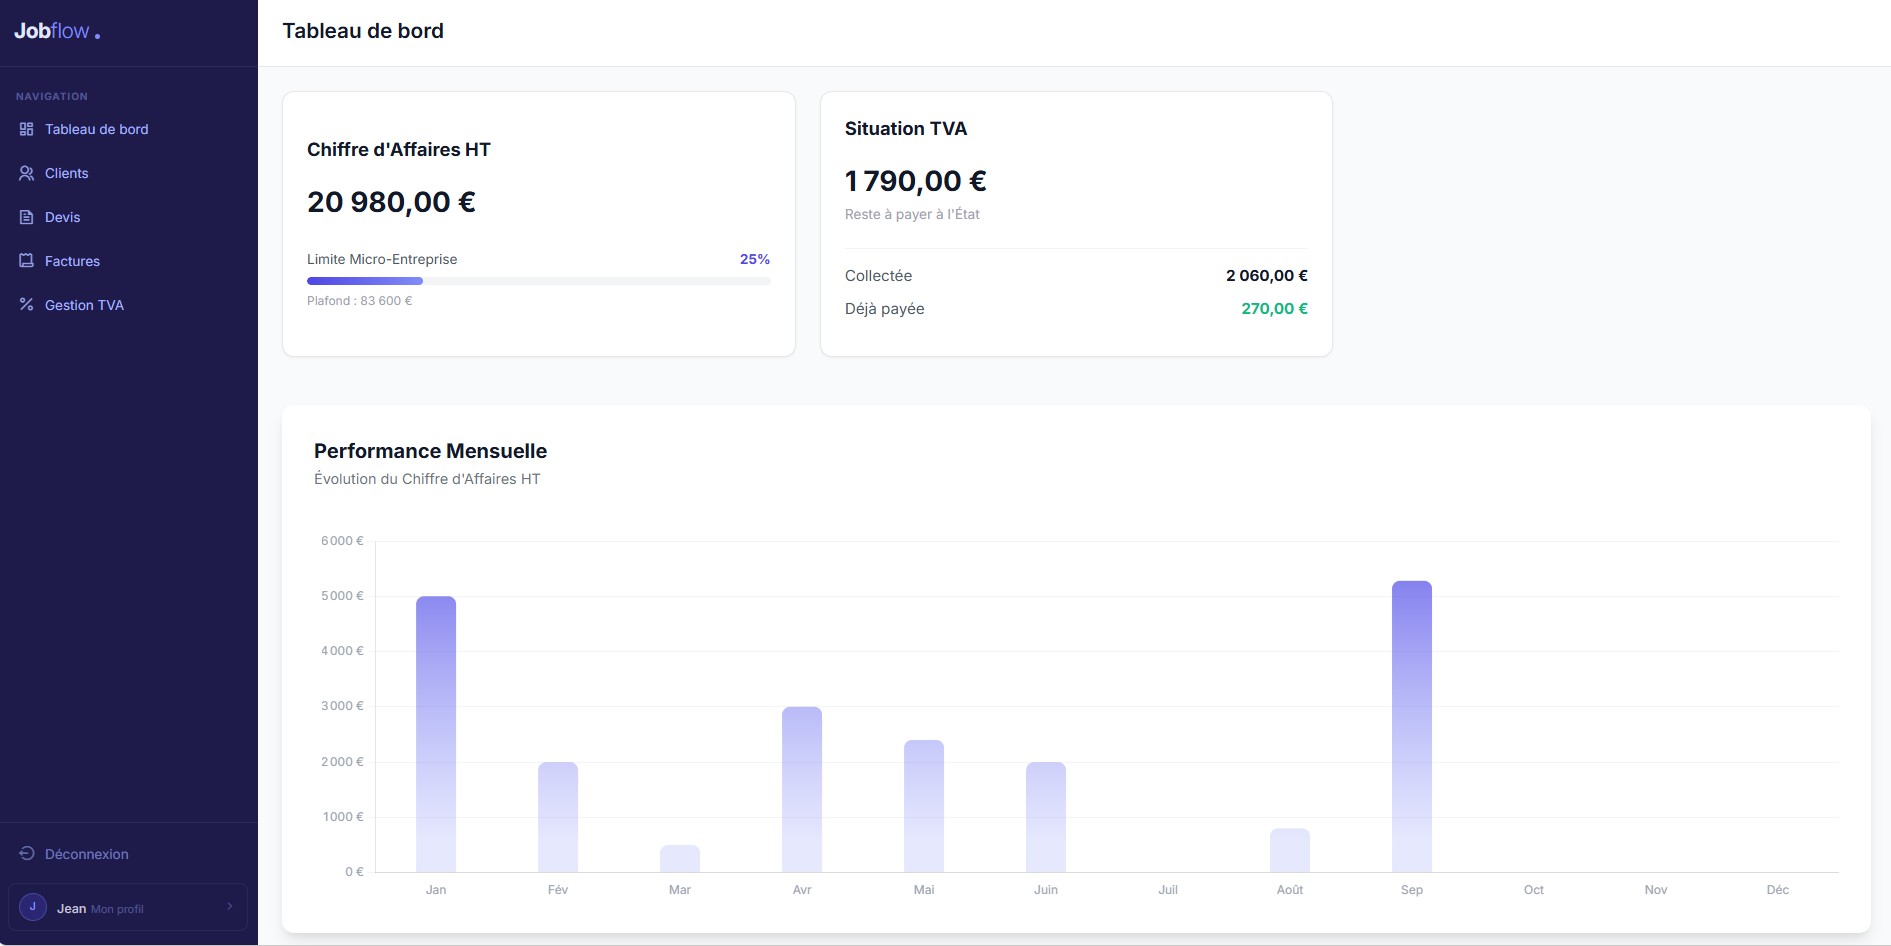Click the Tableau de bord grid icon
Image resolution: width=1891 pixels, height=946 pixels.
27,129
